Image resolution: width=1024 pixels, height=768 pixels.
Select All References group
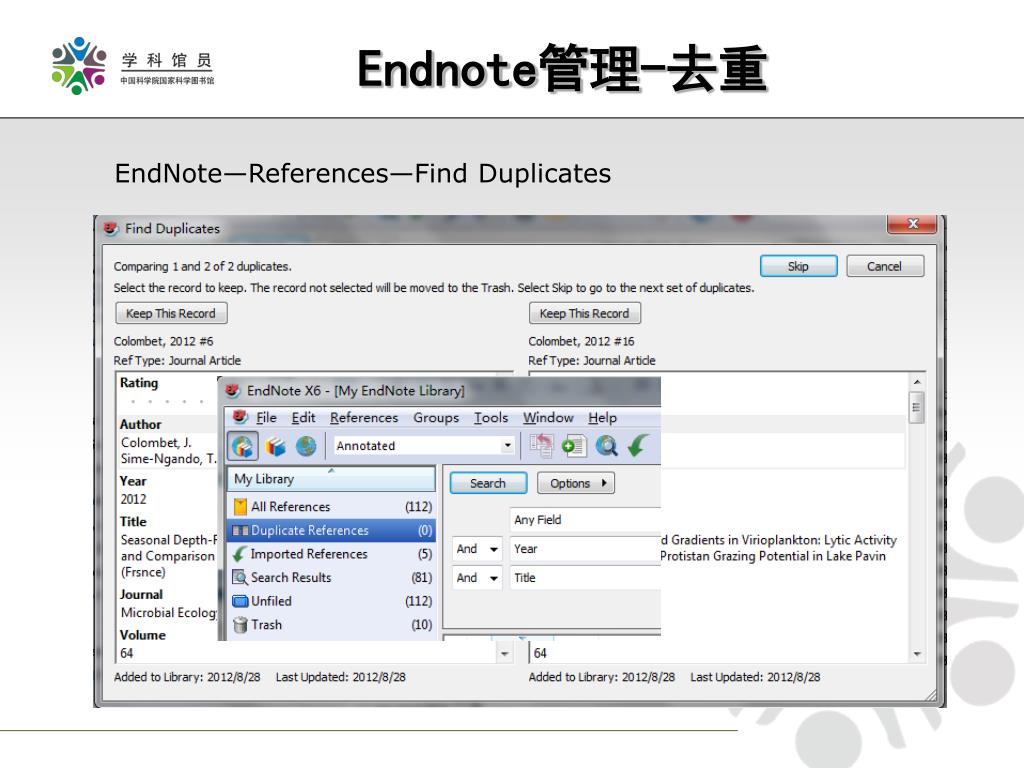point(331,507)
